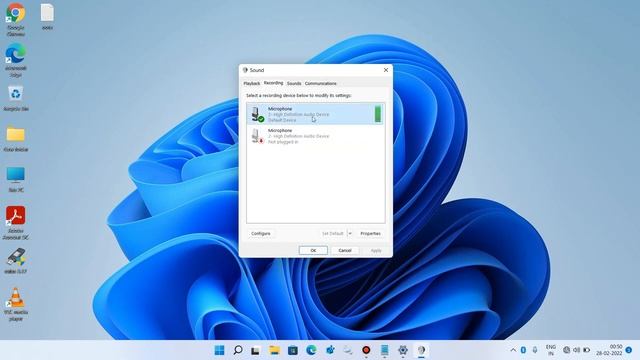Launch Adobe Acrobat desktop shortcut
The height and width of the screenshot is (360, 640).
click(x=16, y=223)
